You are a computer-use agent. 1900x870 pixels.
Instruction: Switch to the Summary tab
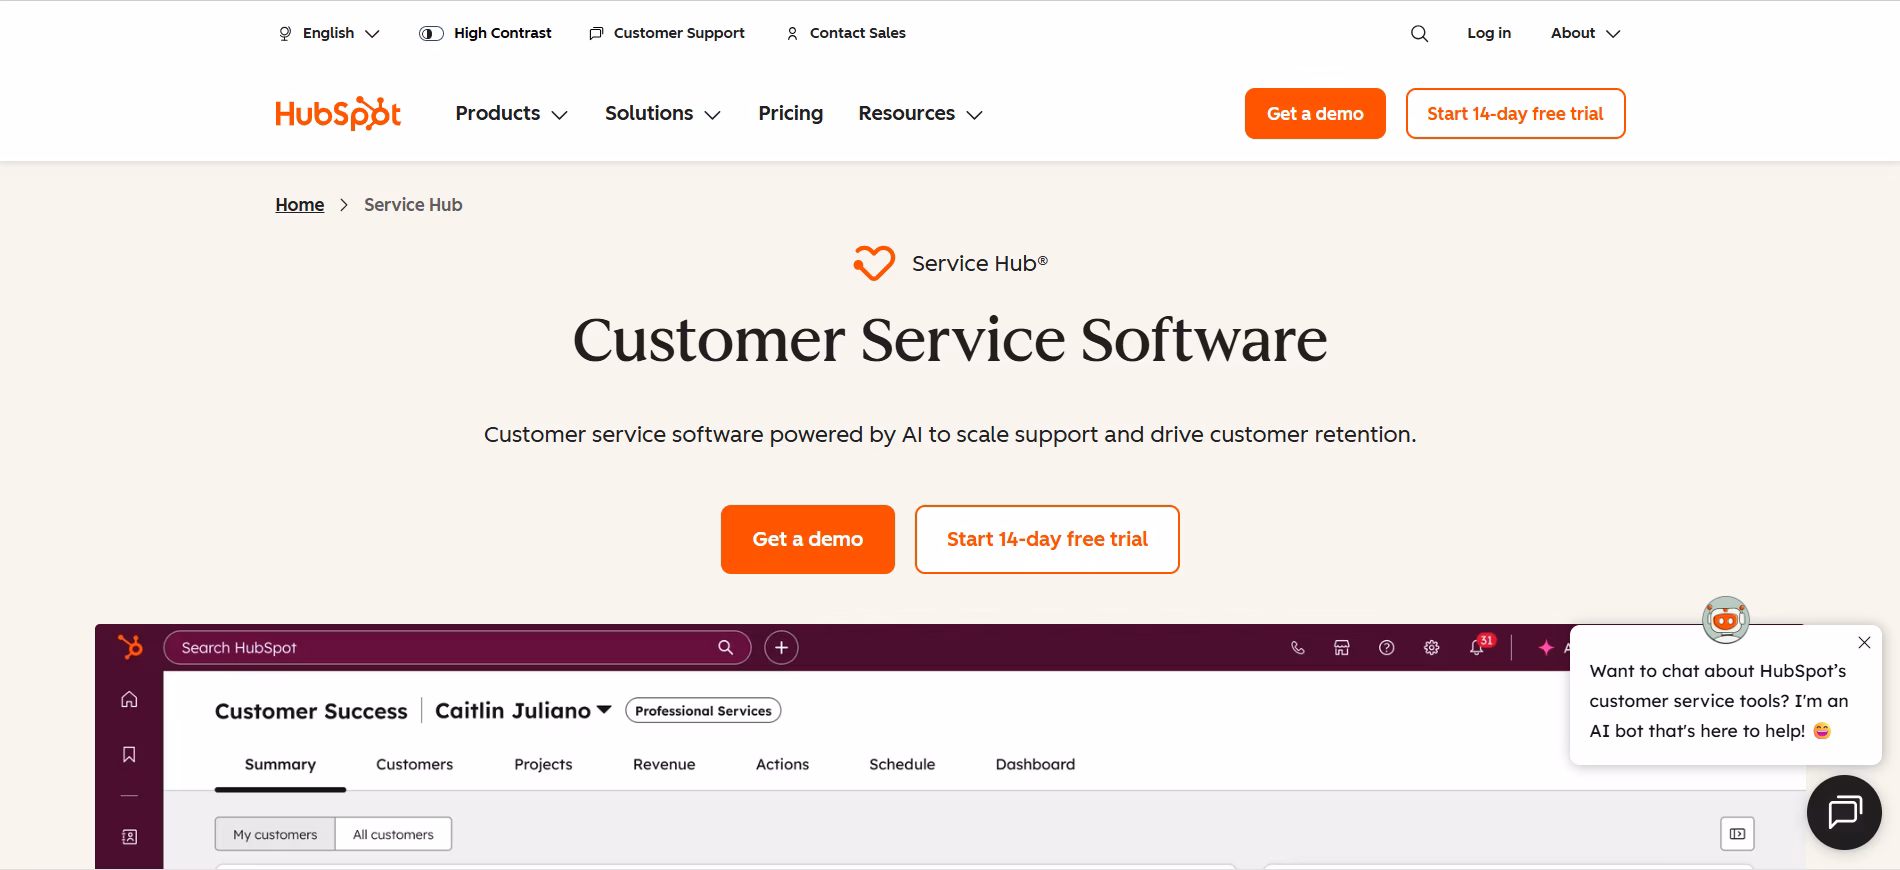click(280, 764)
